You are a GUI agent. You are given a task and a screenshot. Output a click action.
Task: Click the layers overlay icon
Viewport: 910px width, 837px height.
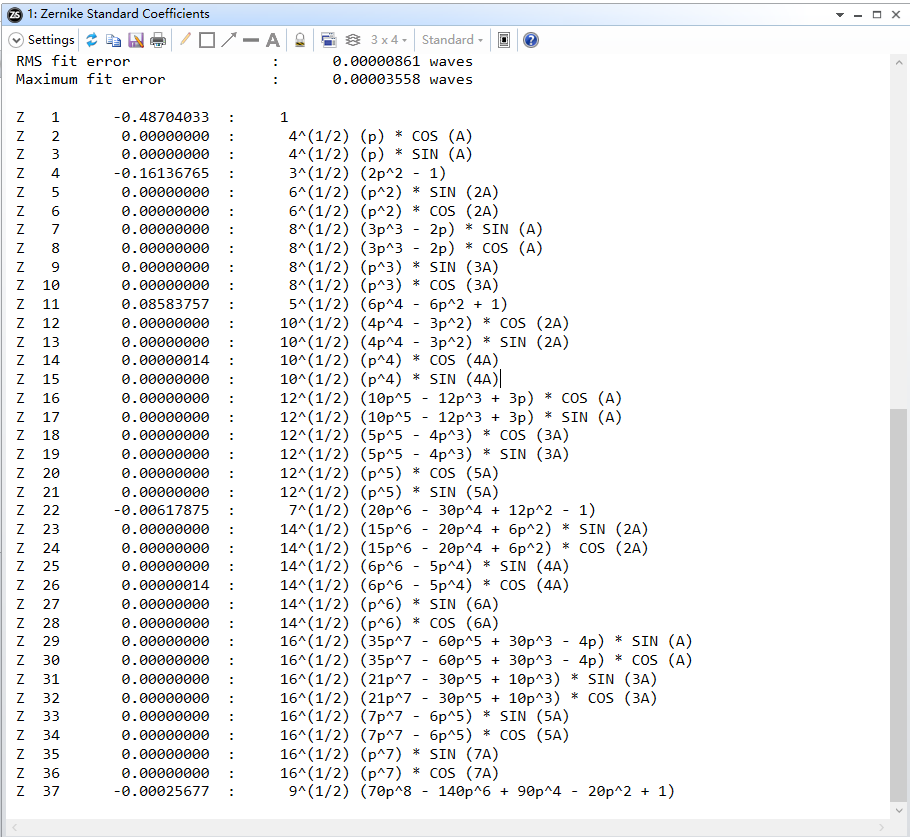[353, 40]
